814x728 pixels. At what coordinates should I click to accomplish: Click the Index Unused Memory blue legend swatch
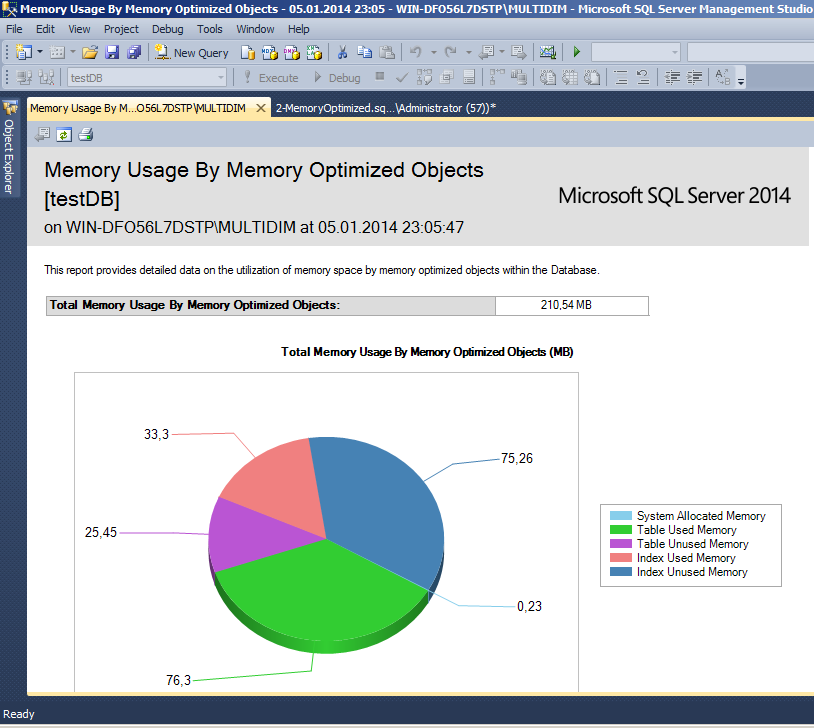click(x=620, y=572)
